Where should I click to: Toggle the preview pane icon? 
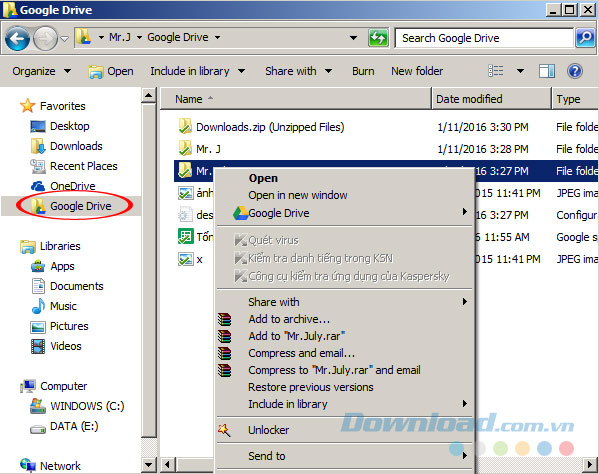(547, 71)
